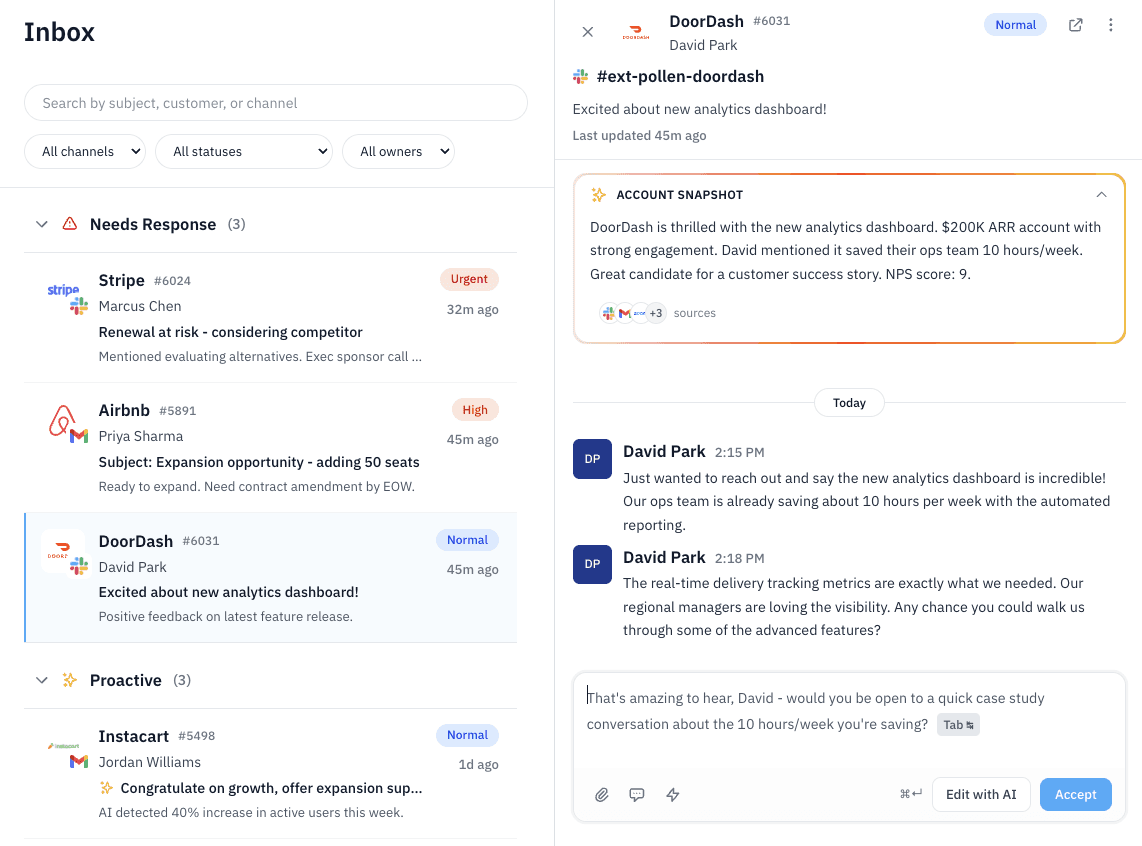Click 'Ready to expand. Need contract amendment' preview
The width and height of the screenshot is (1142, 846).
pos(256,486)
